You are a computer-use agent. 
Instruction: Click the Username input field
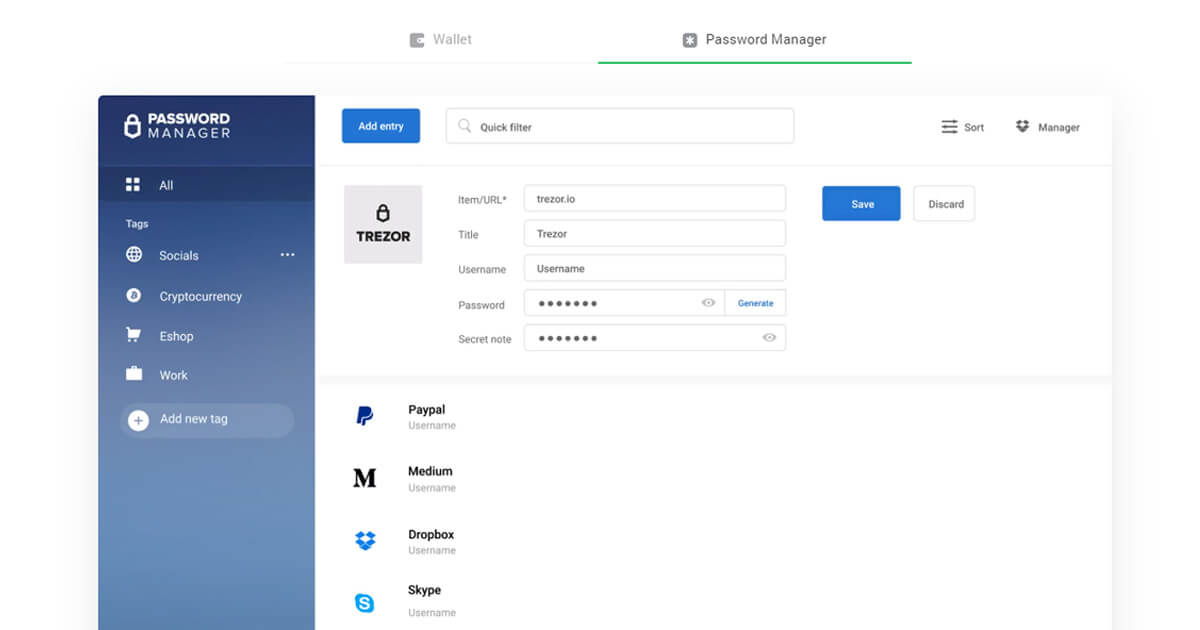(655, 268)
